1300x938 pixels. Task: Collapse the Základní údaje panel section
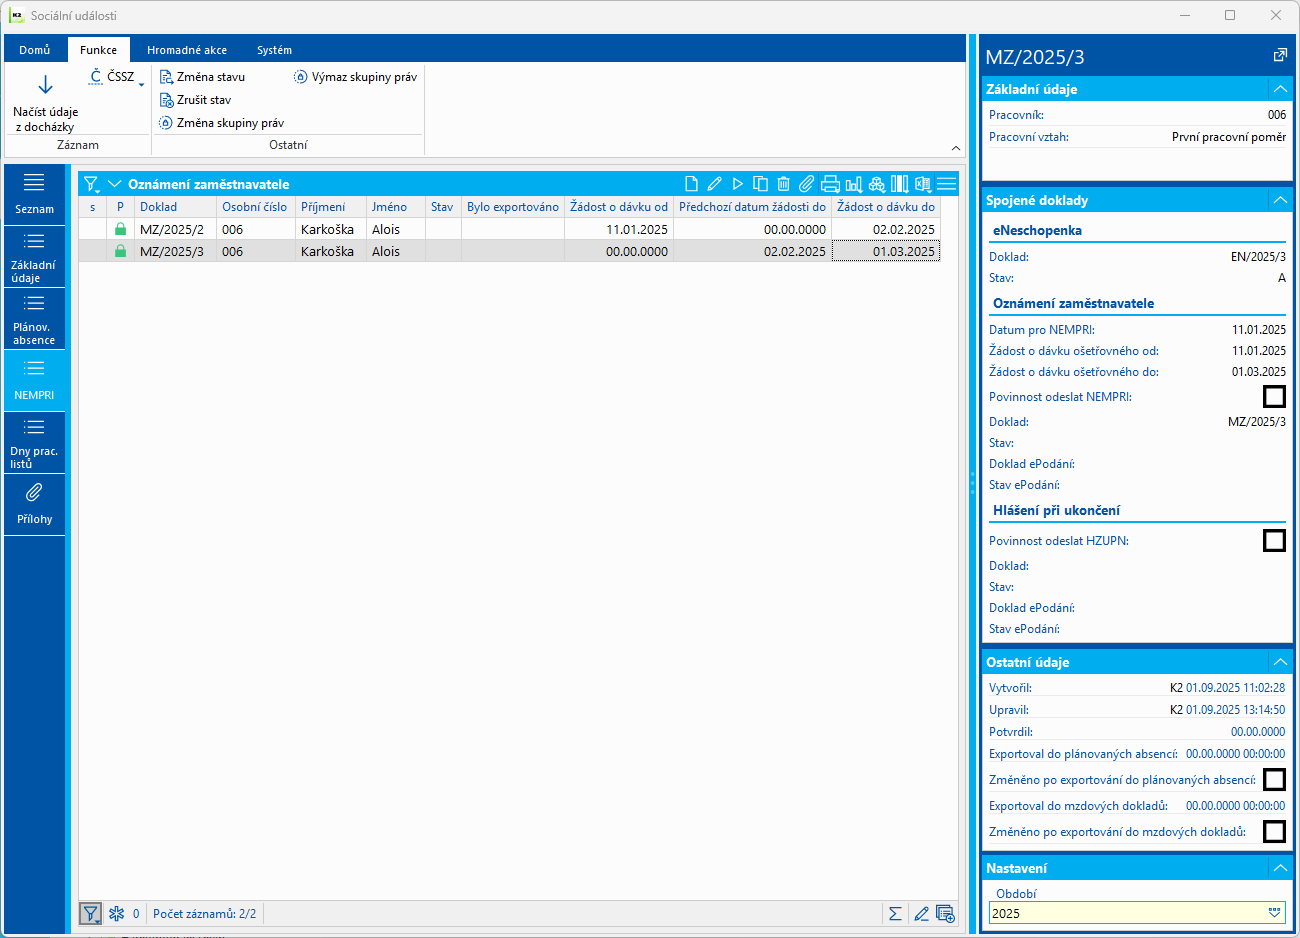click(1280, 89)
